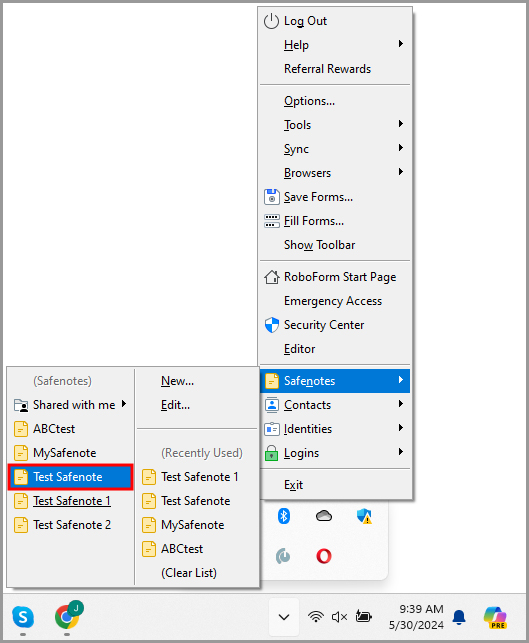
Task: Click the Shared with me folder icon
Action: click(21, 405)
